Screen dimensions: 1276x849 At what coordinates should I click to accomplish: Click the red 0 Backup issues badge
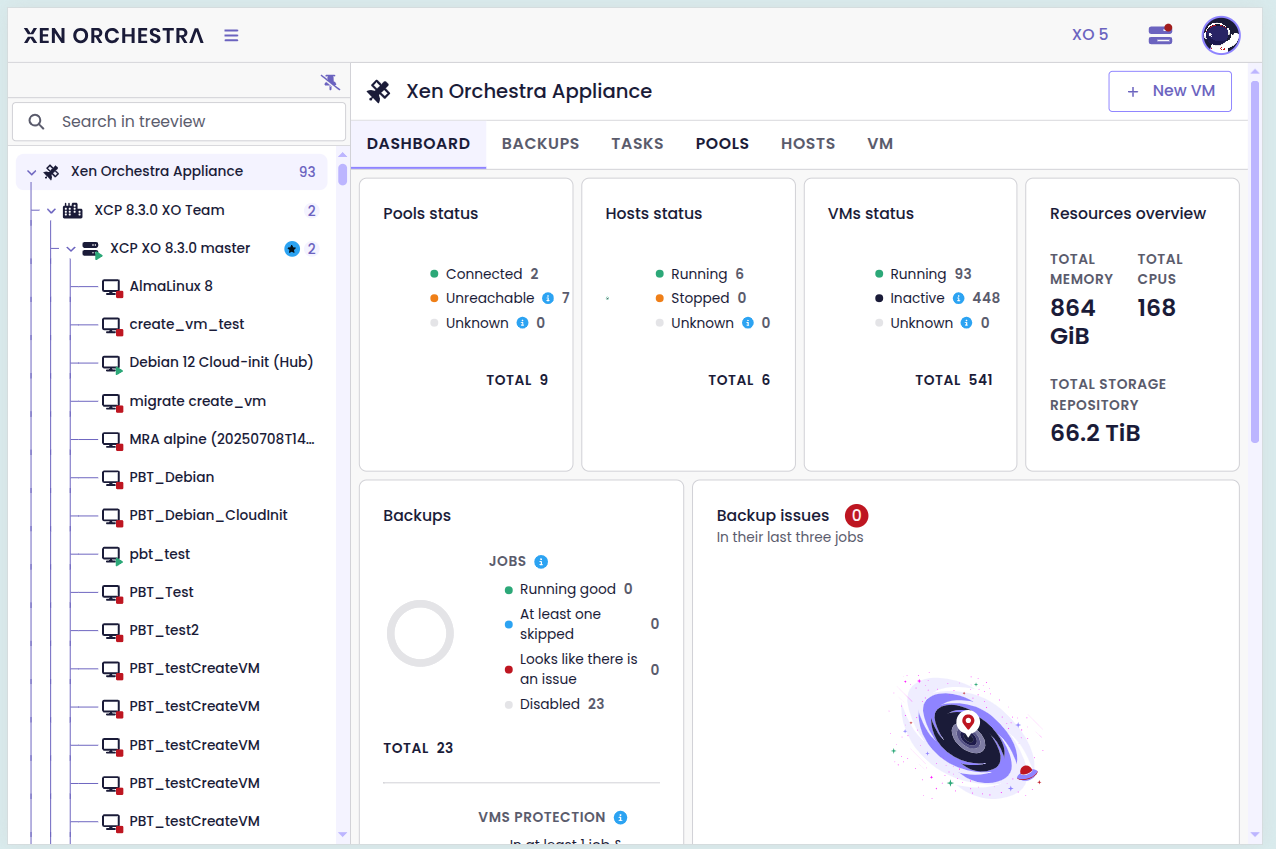coord(856,516)
